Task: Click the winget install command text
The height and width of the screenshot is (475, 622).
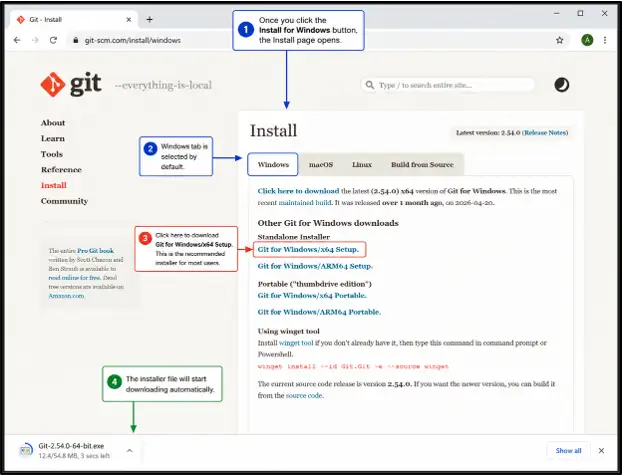Action: (353, 366)
